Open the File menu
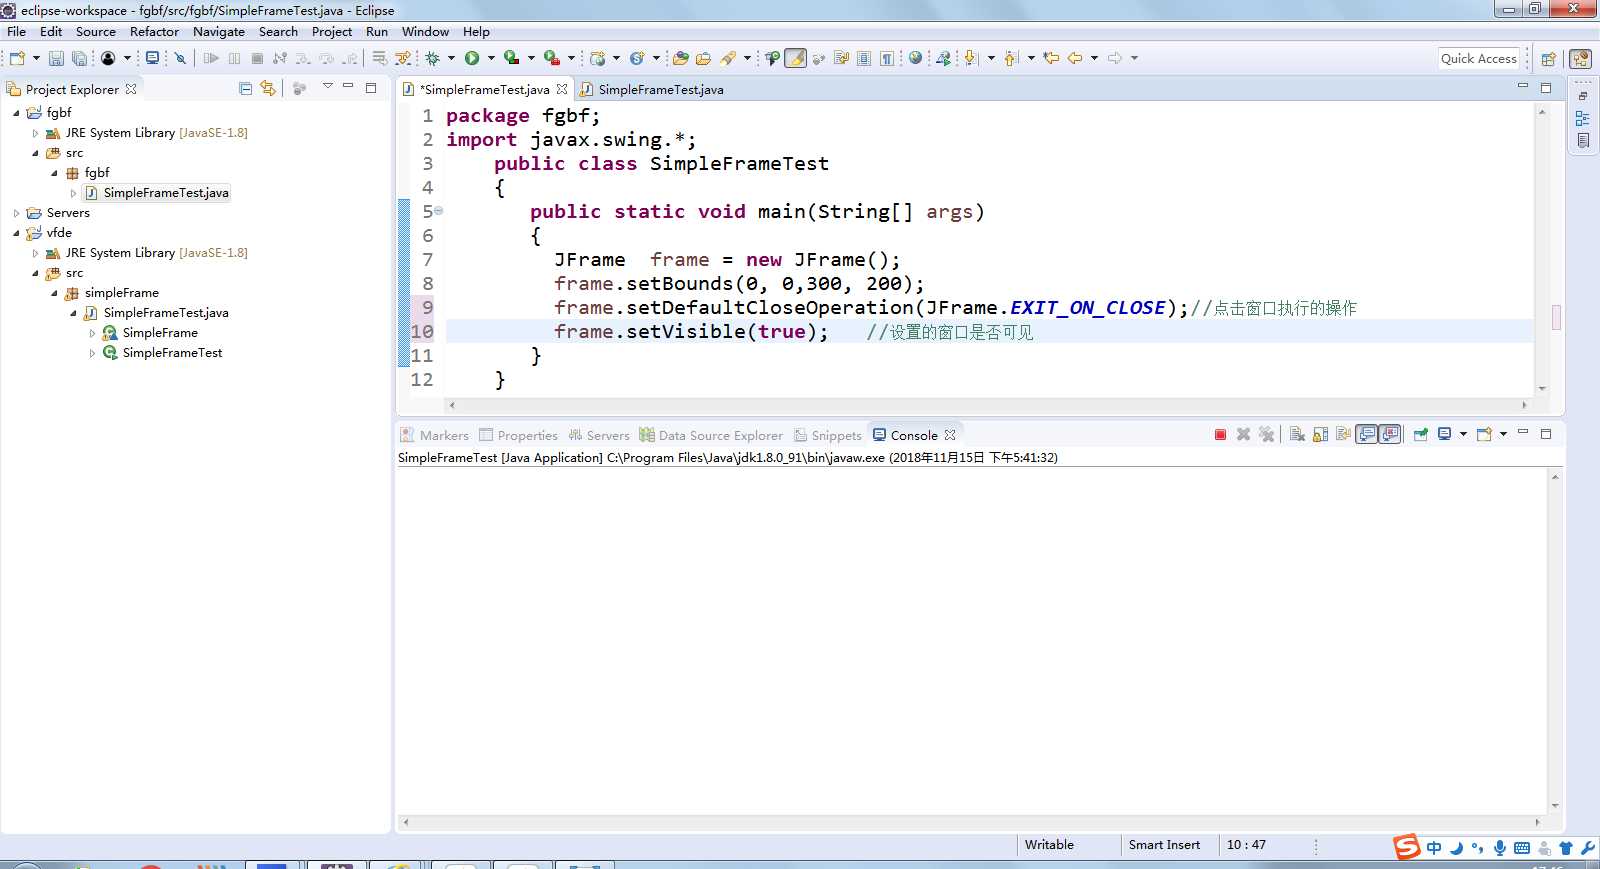 coord(16,32)
